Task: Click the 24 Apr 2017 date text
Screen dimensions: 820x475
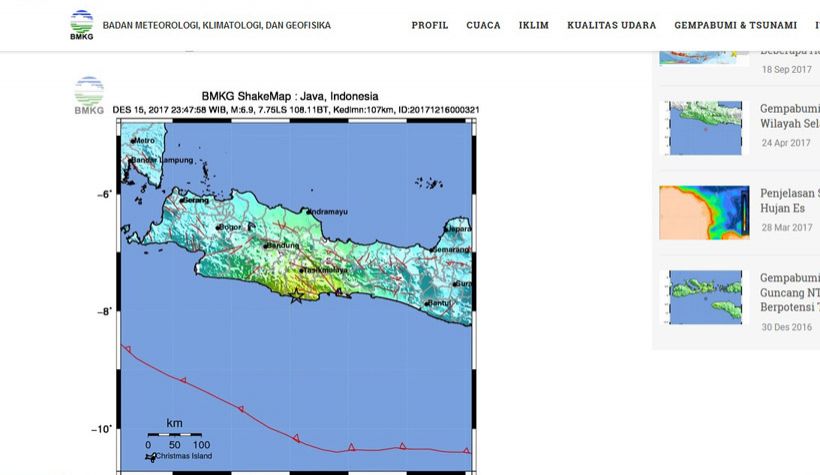Action: coord(786,143)
